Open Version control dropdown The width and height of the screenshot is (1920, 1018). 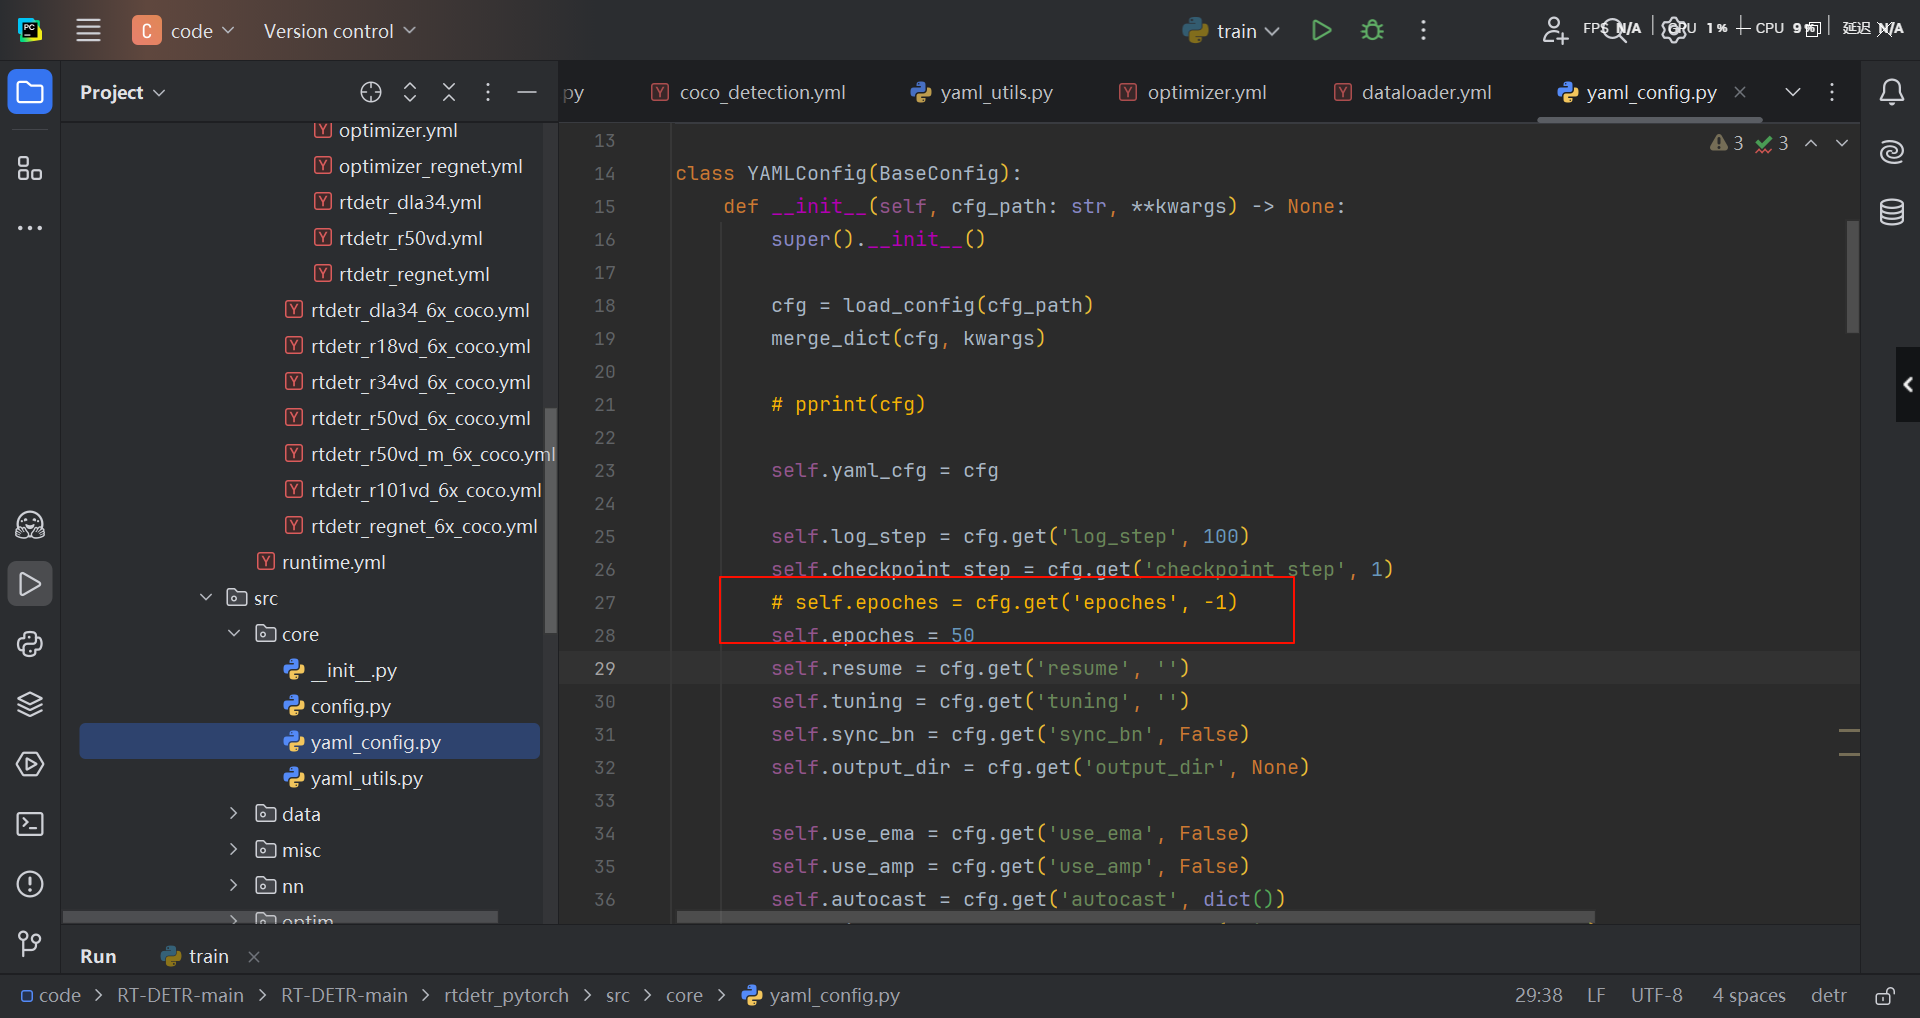pyautogui.click(x=339, y=30)
